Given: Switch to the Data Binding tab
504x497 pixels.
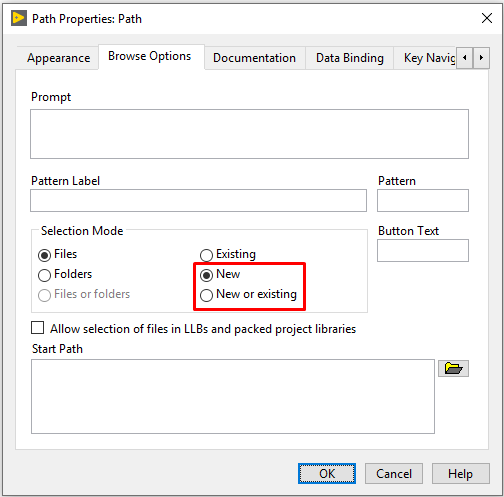Looking at the screenshot, I should 350,58.
